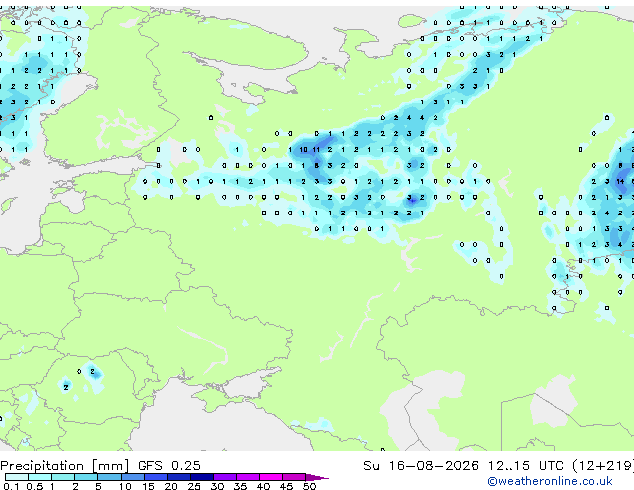Click the map value '10'
Screen dimensions: 634x490
click(303, 150)
